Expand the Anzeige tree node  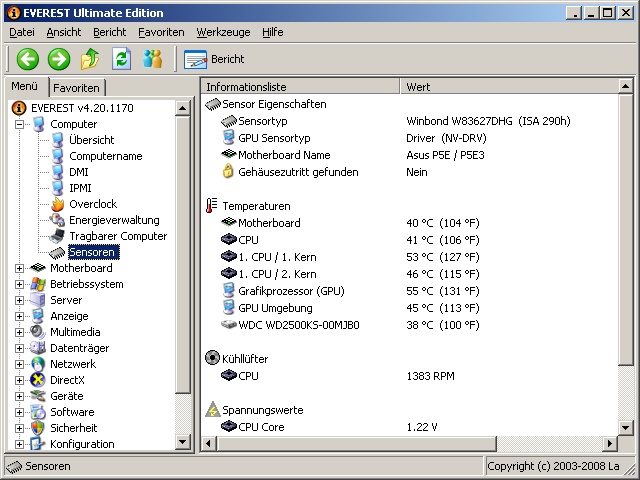coord(19,316)
